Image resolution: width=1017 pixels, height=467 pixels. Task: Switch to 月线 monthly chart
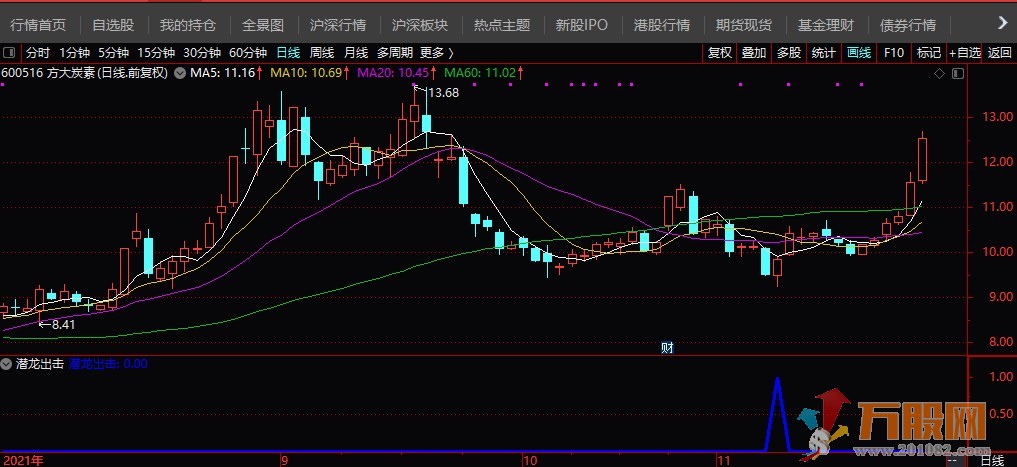(x=355, y=53)
